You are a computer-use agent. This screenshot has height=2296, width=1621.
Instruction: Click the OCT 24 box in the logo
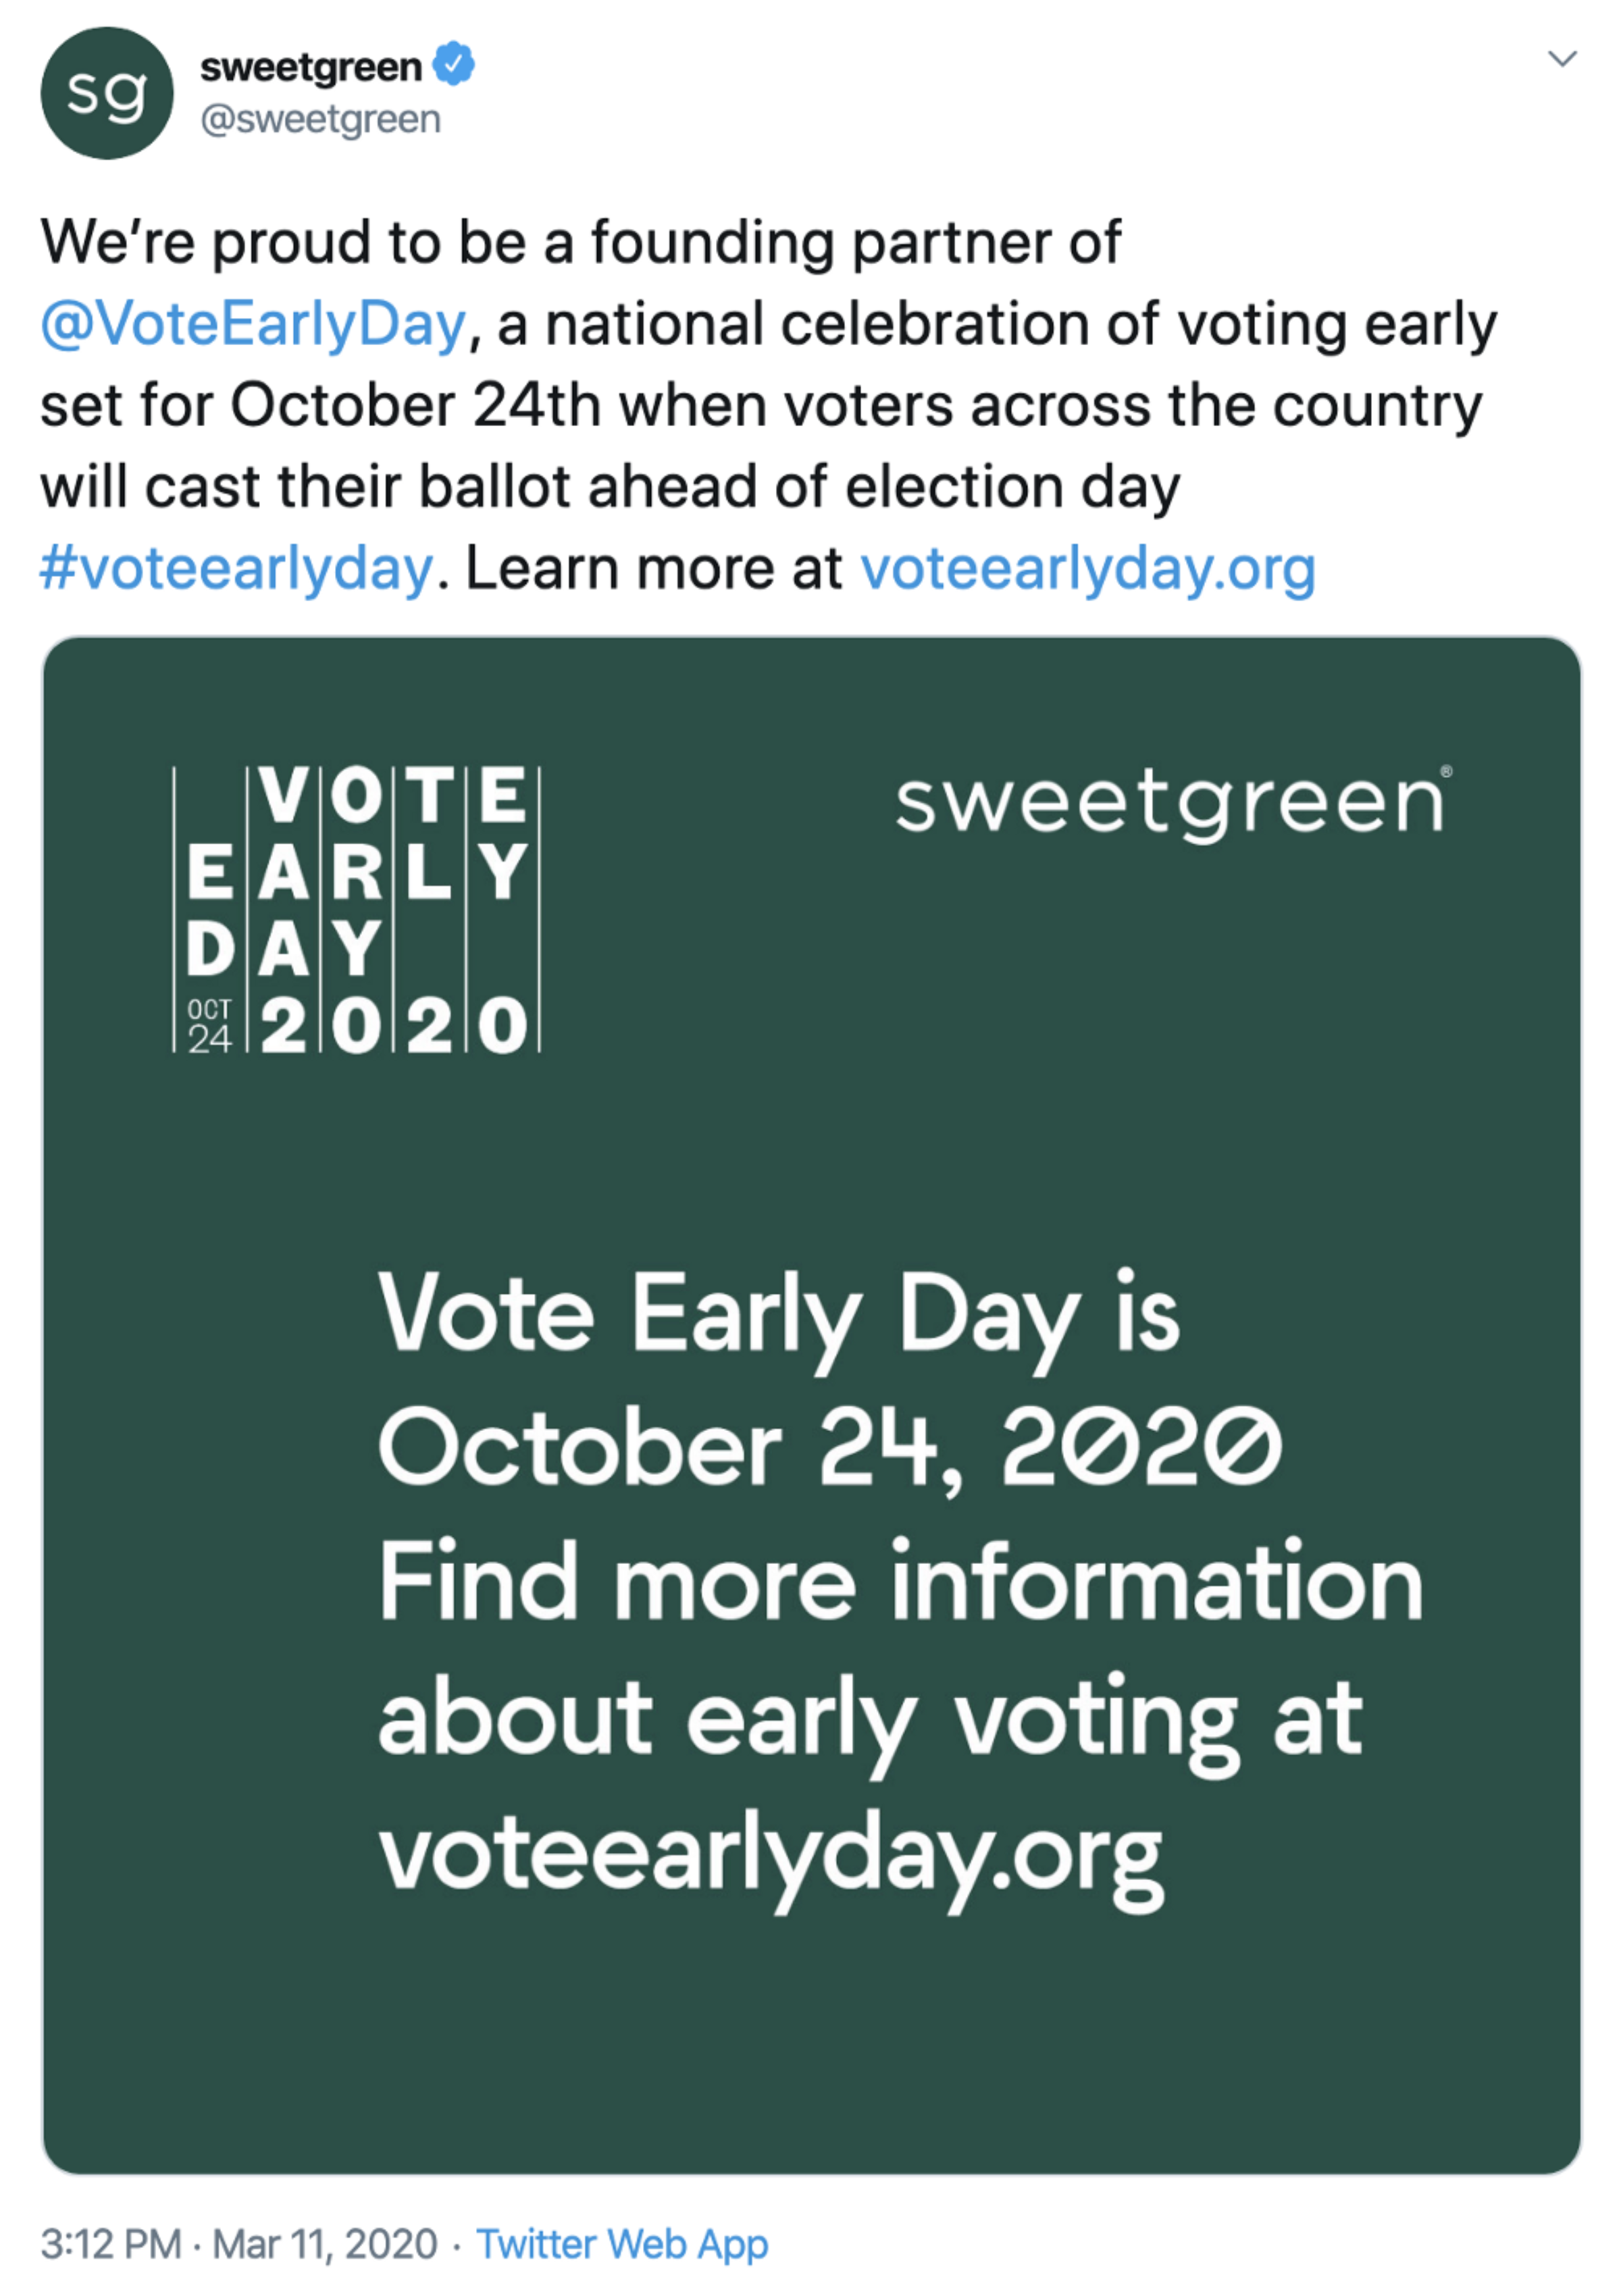(x=210, y=1025)
